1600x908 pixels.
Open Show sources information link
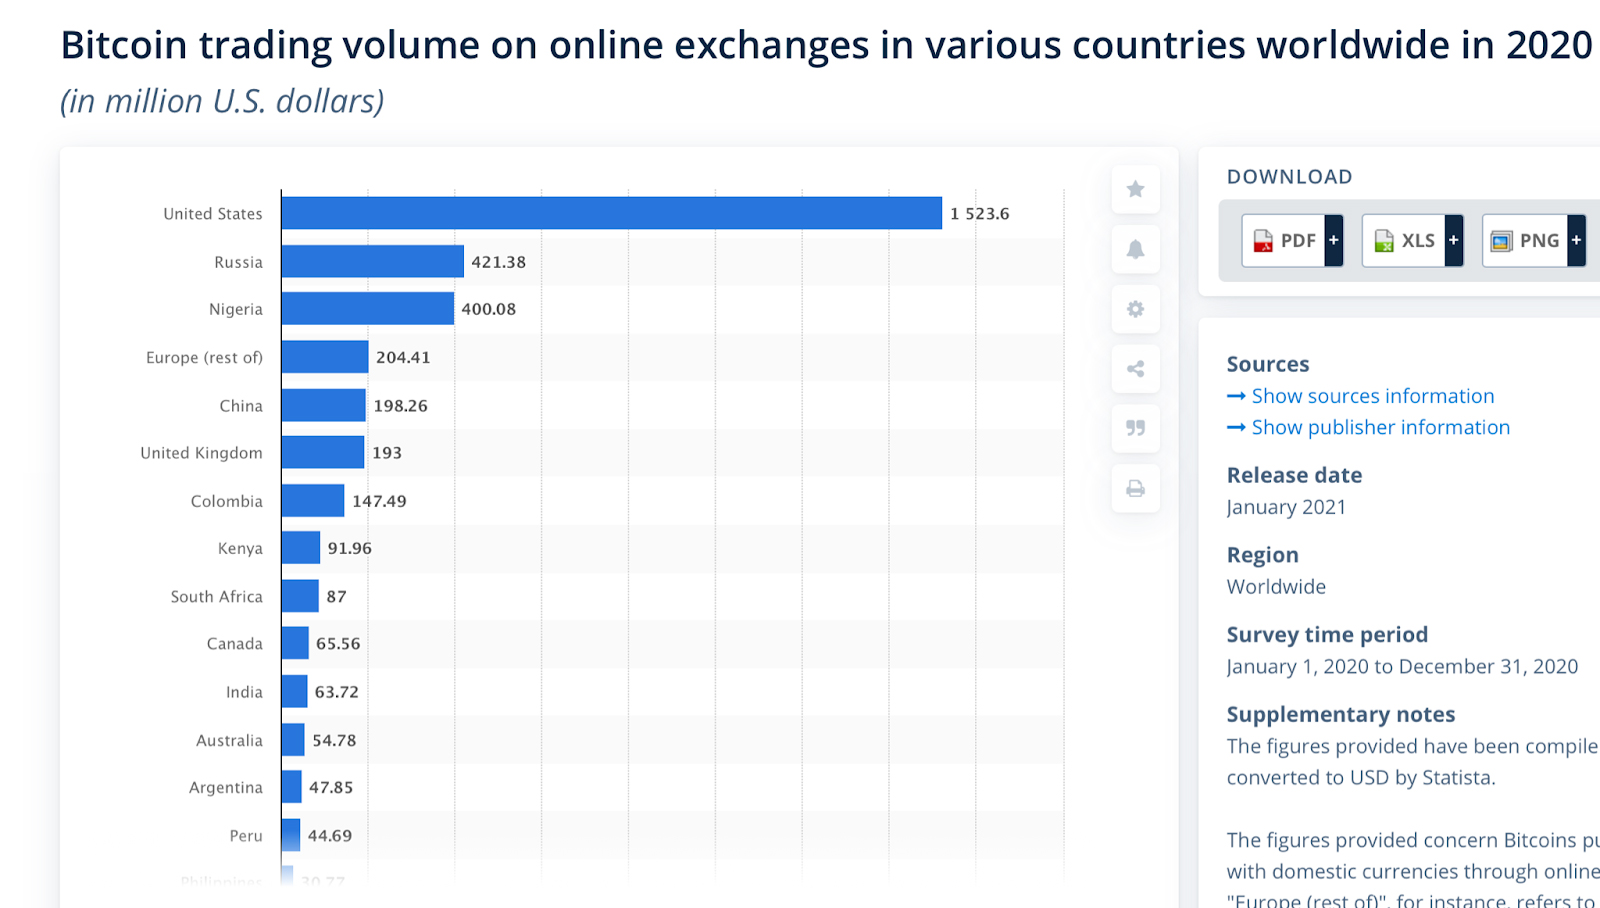click(x=1372, y=396)
